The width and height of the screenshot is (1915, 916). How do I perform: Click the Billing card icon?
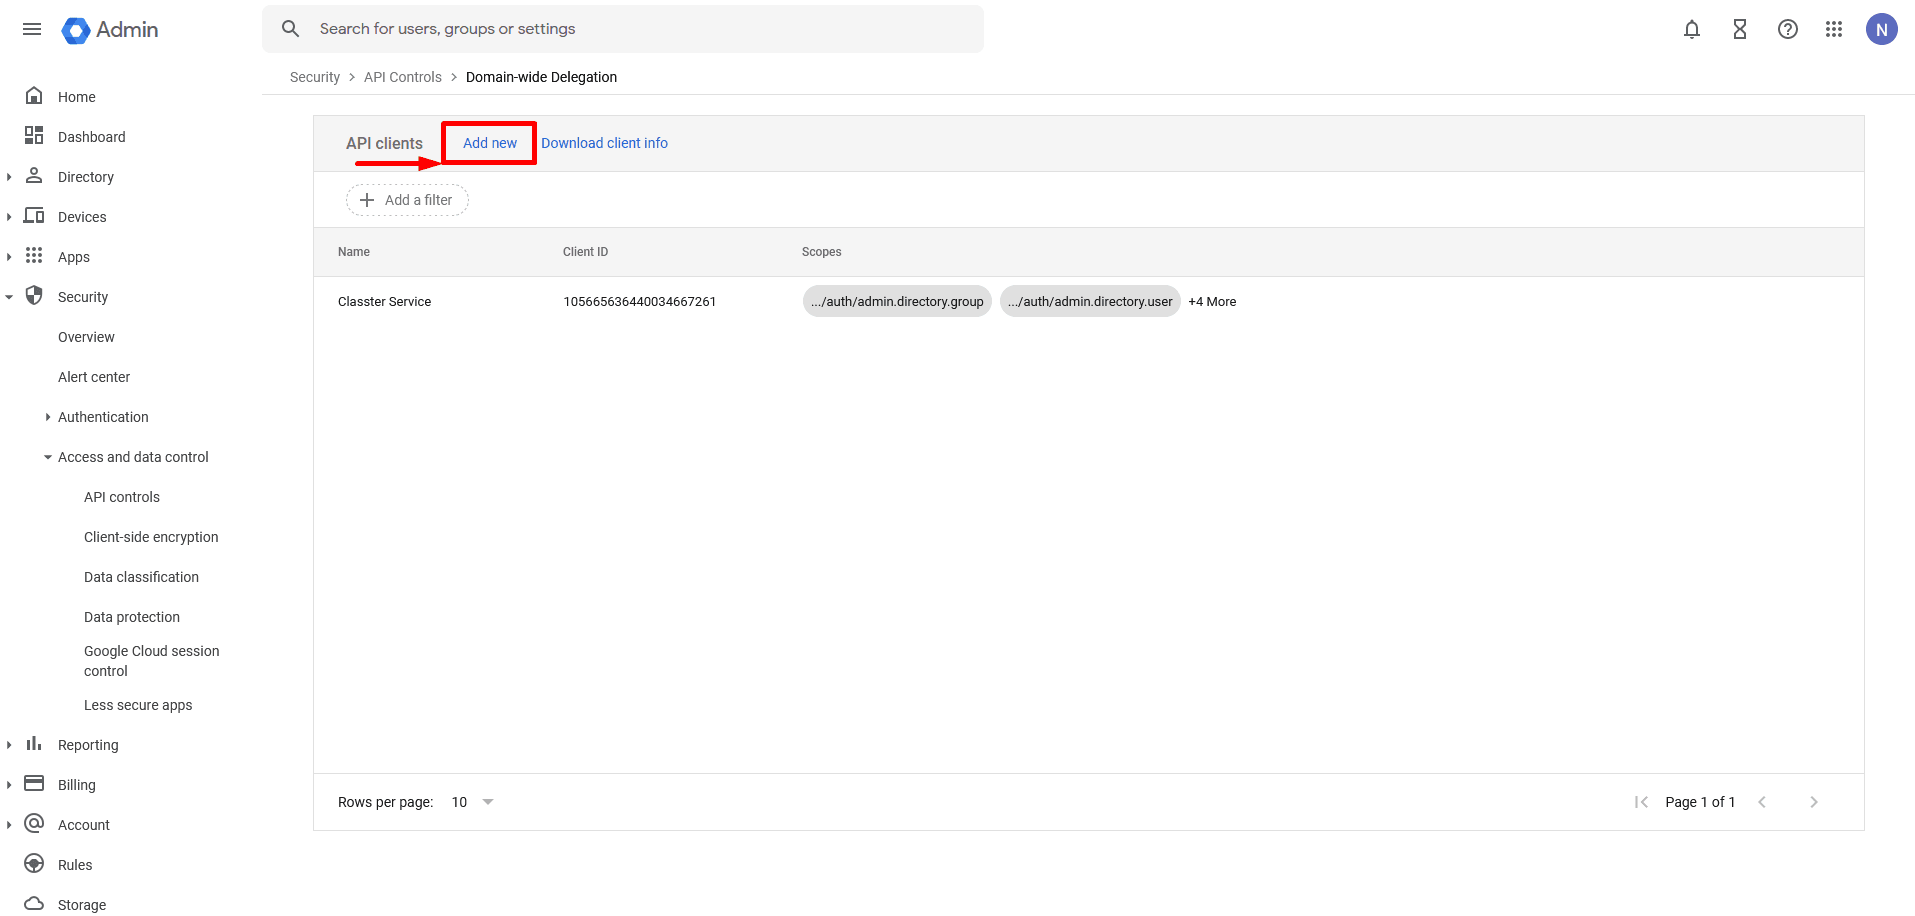click(x=34, y=783)
